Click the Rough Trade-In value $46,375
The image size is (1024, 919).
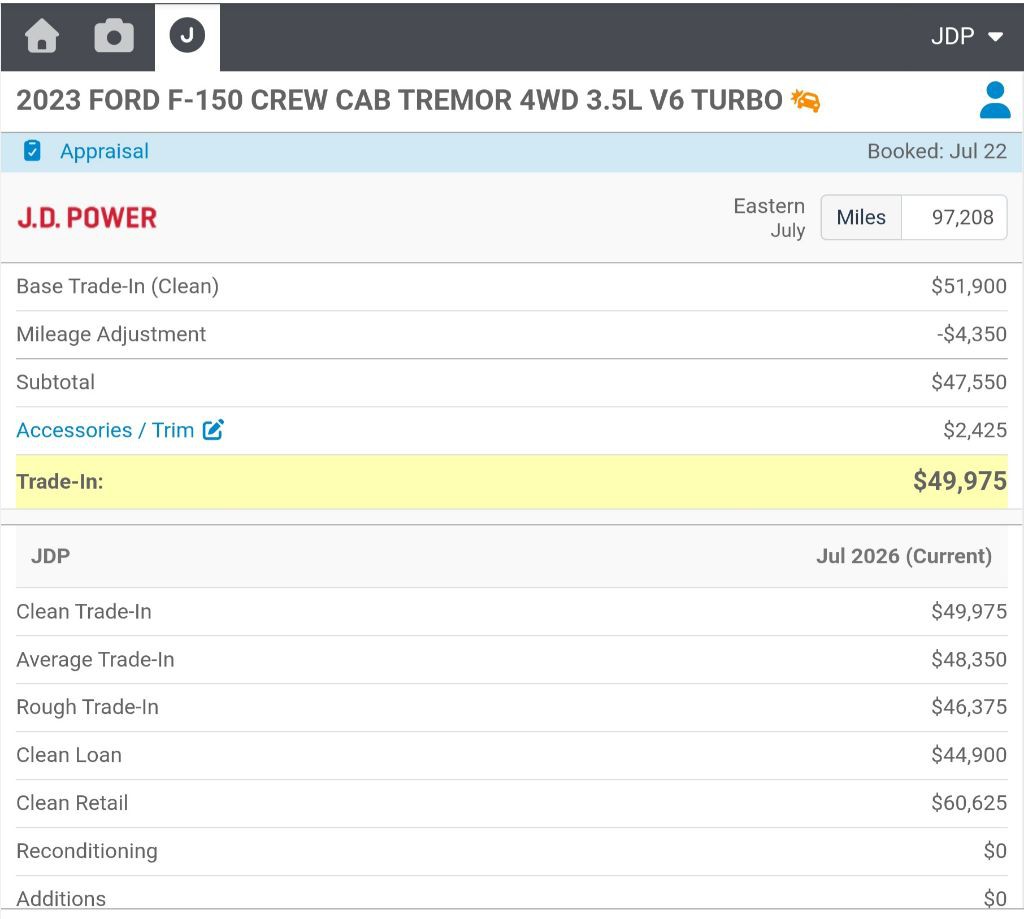(x=968, y=707)
